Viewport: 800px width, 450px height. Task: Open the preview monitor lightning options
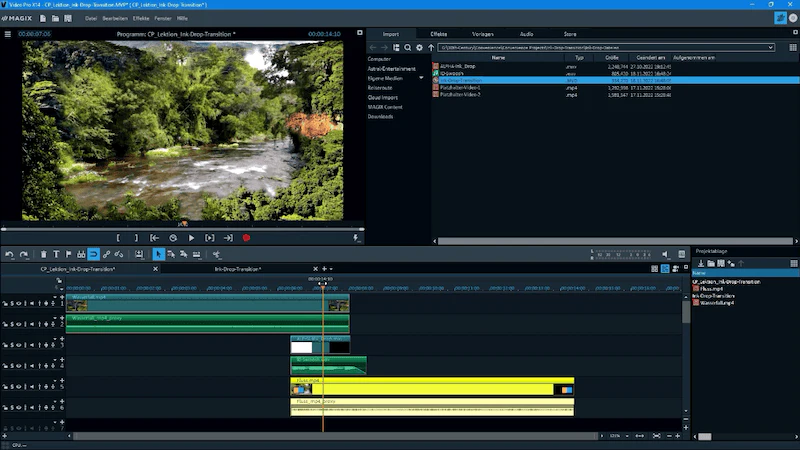(x=356, y=238)
